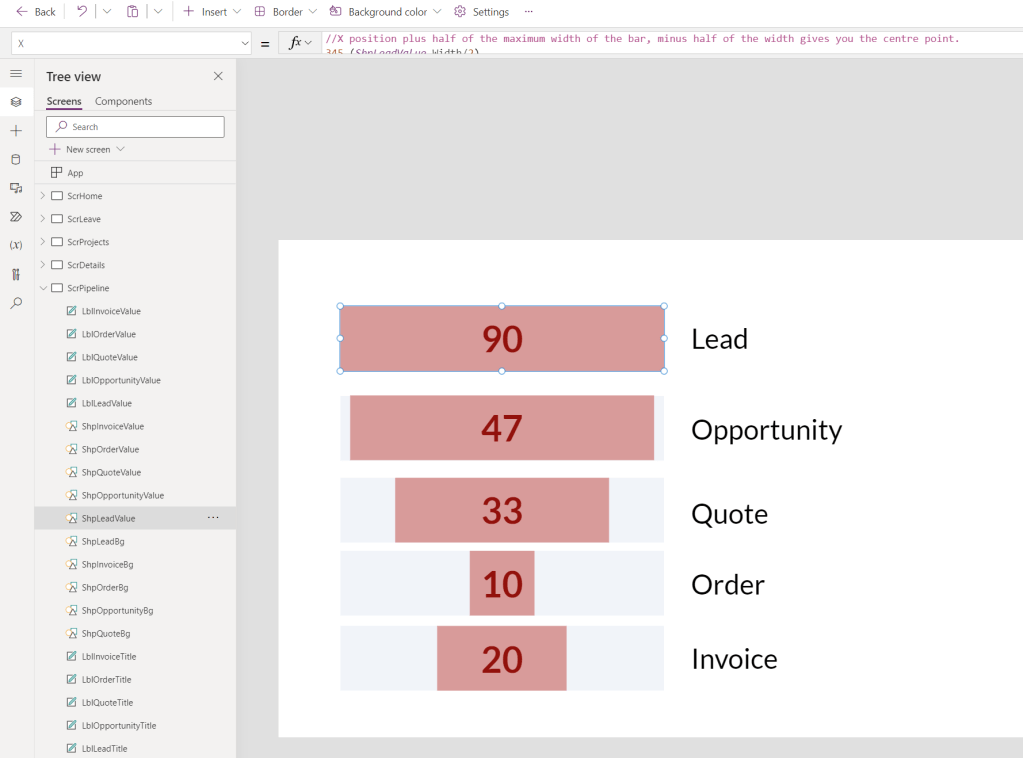The image size is (1023, 758).
Task: Select the Power Automate icon
Action: pyautogui.click(x=15, y=216)
